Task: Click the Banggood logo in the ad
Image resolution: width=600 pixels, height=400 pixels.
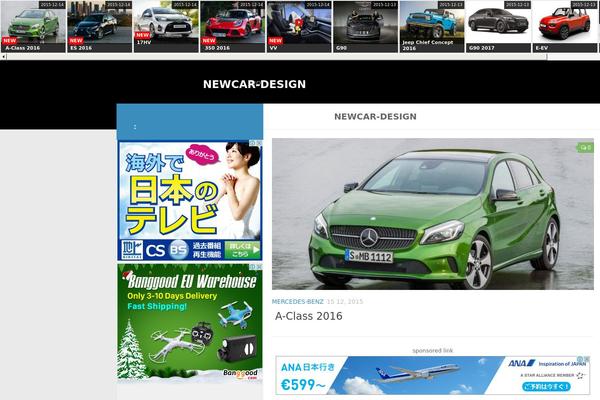Action: point(241,374)
